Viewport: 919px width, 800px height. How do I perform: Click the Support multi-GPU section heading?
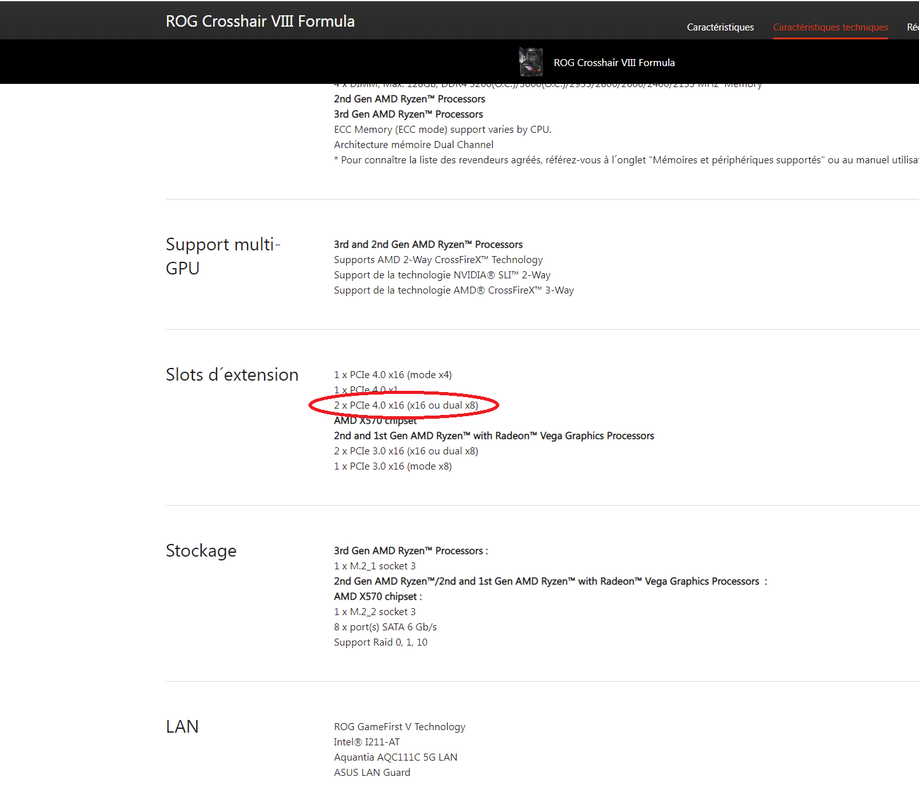coord(223,256)
